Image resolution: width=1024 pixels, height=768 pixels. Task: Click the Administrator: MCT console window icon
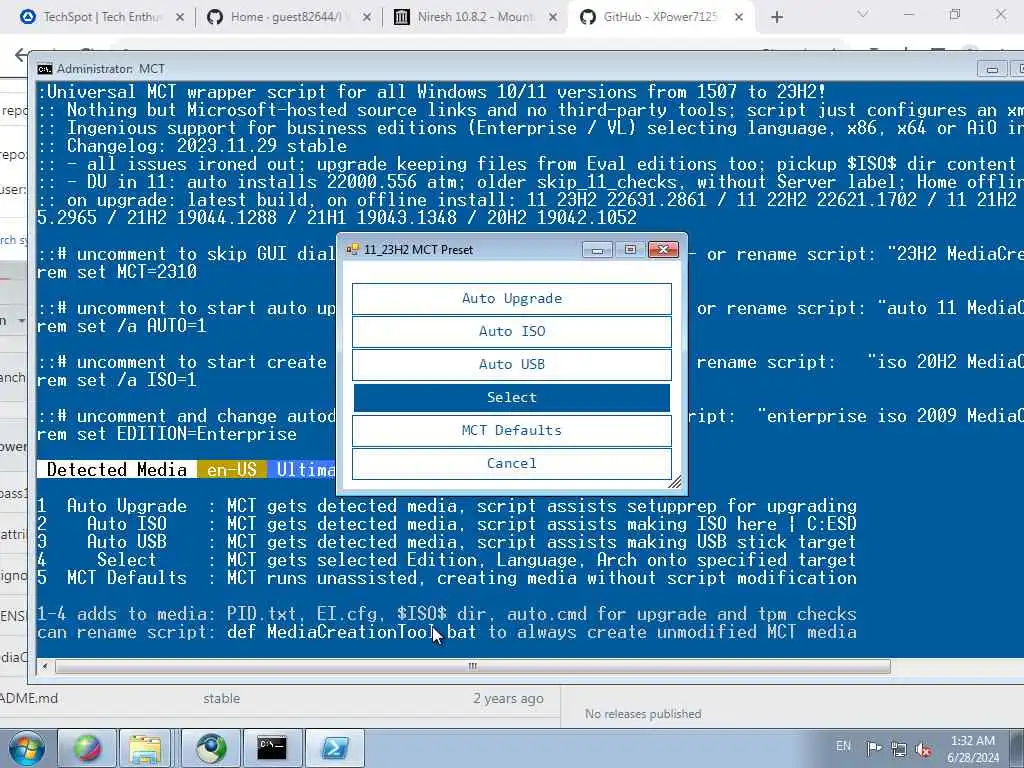(x=44, y=69)
